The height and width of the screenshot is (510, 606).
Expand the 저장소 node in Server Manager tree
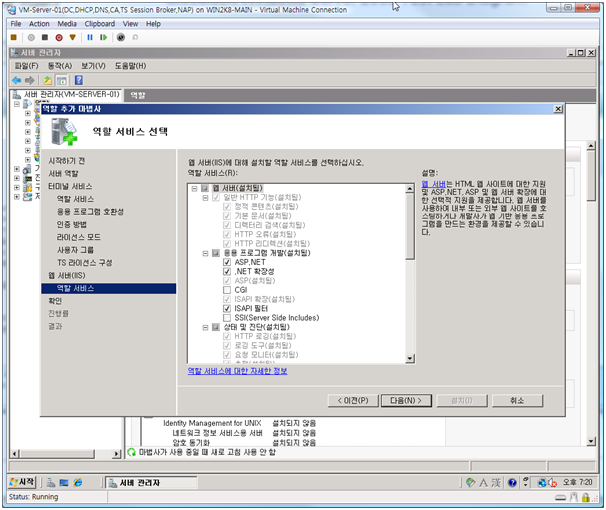pyautogui.click(x=17, y=197)
